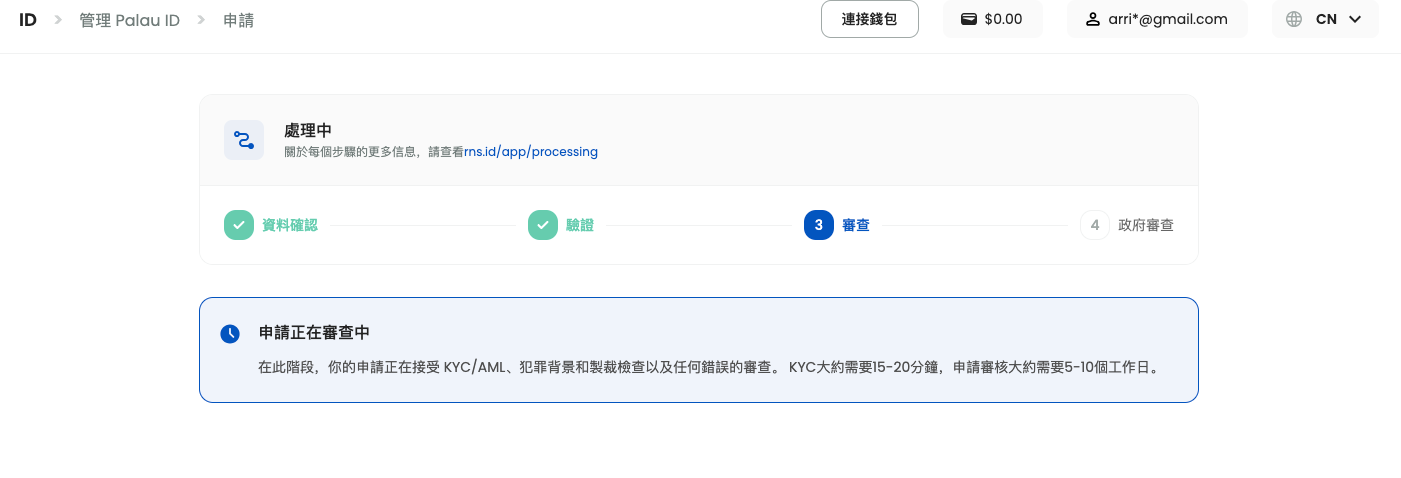This screenshot has height=478, width=1401.
Task: Open the arri*@gmail.com account menu
Action: pyautogui.click(x=1157, y=19)
